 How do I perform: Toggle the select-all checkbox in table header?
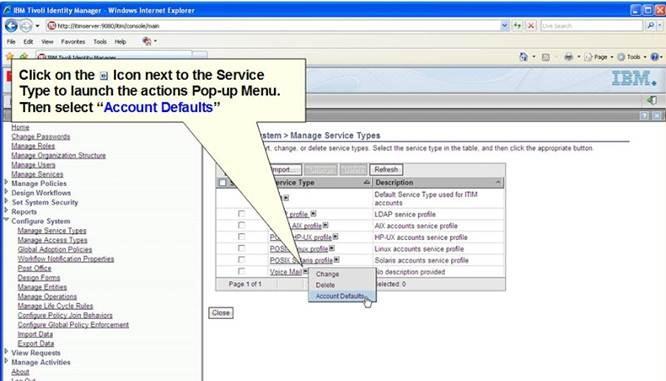tap(222, 183)
